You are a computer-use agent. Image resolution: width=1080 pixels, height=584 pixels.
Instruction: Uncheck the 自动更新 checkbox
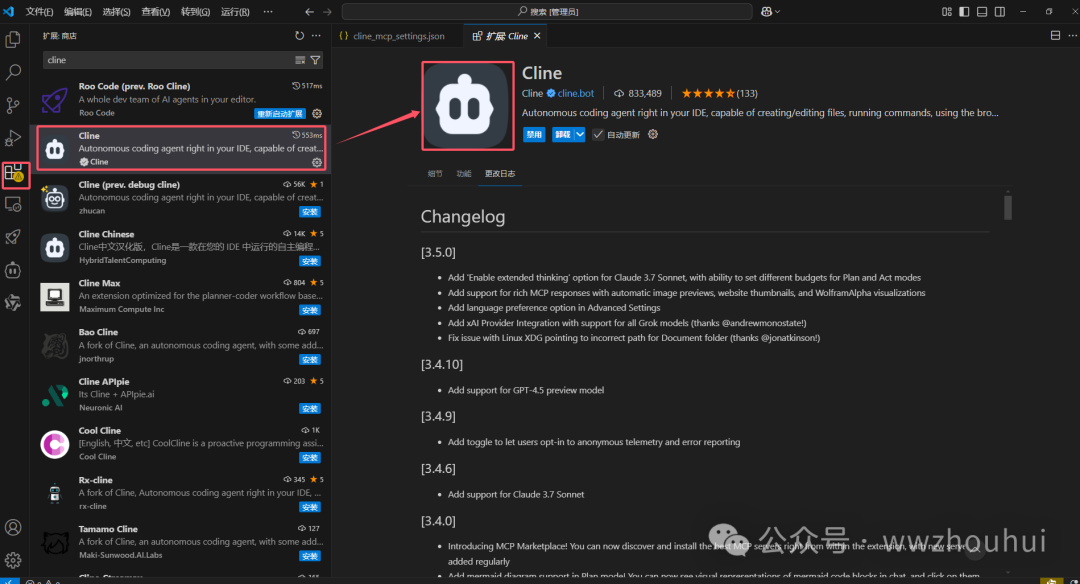[x=597, y=131]
